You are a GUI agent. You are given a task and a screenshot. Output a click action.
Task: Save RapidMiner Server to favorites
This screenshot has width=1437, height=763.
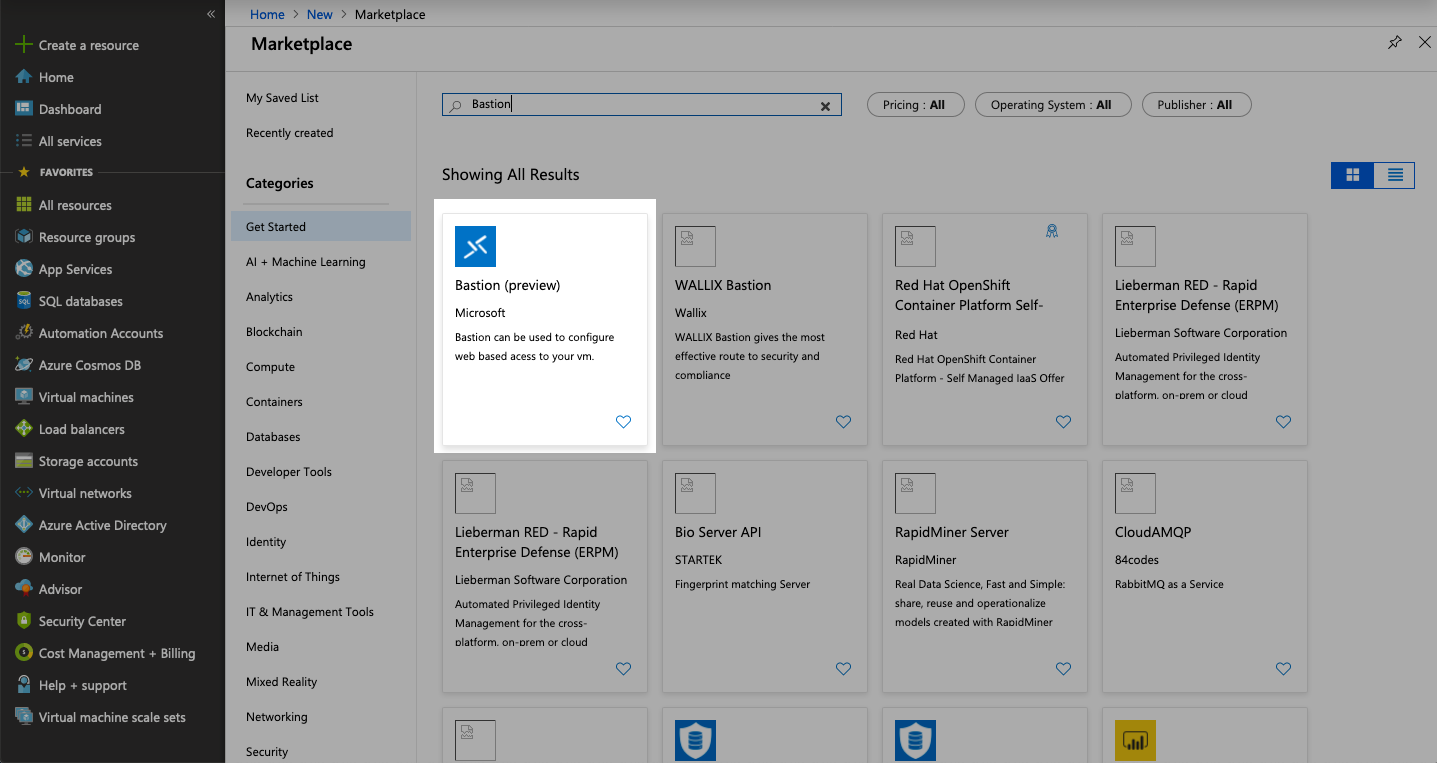pos(1063,669)
